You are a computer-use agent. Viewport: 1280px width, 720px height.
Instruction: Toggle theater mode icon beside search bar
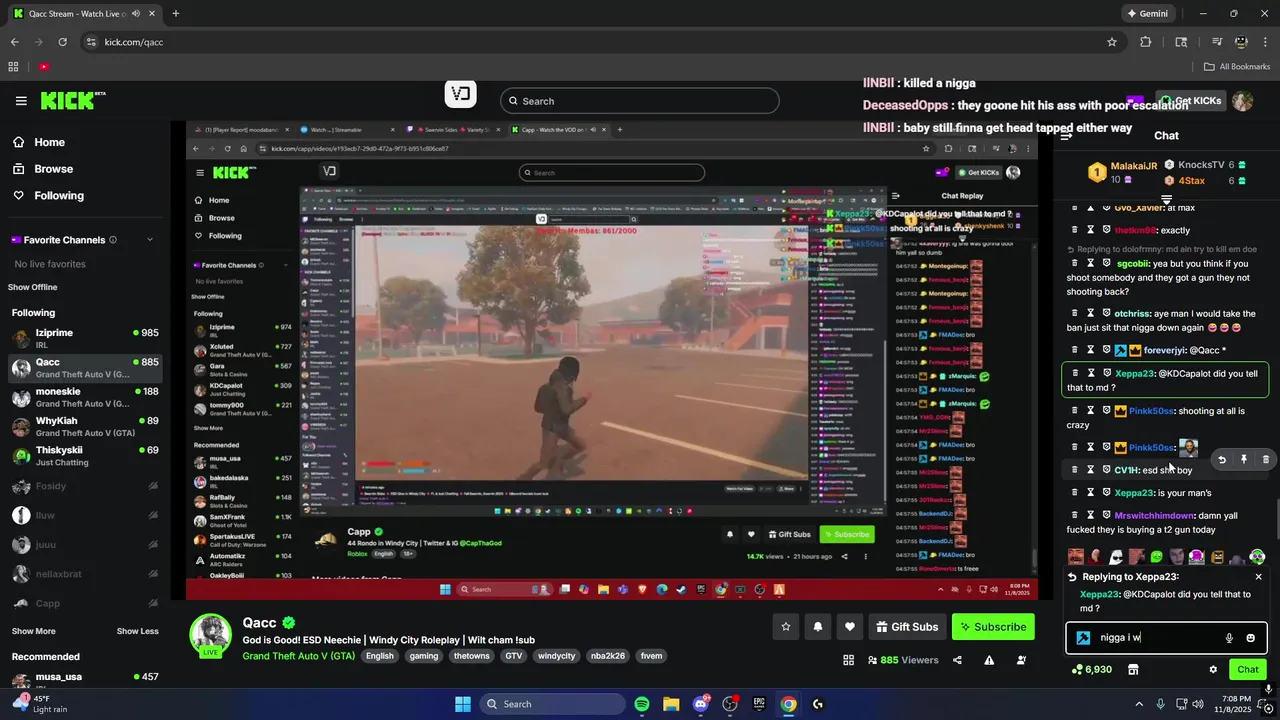coord(460,94)
